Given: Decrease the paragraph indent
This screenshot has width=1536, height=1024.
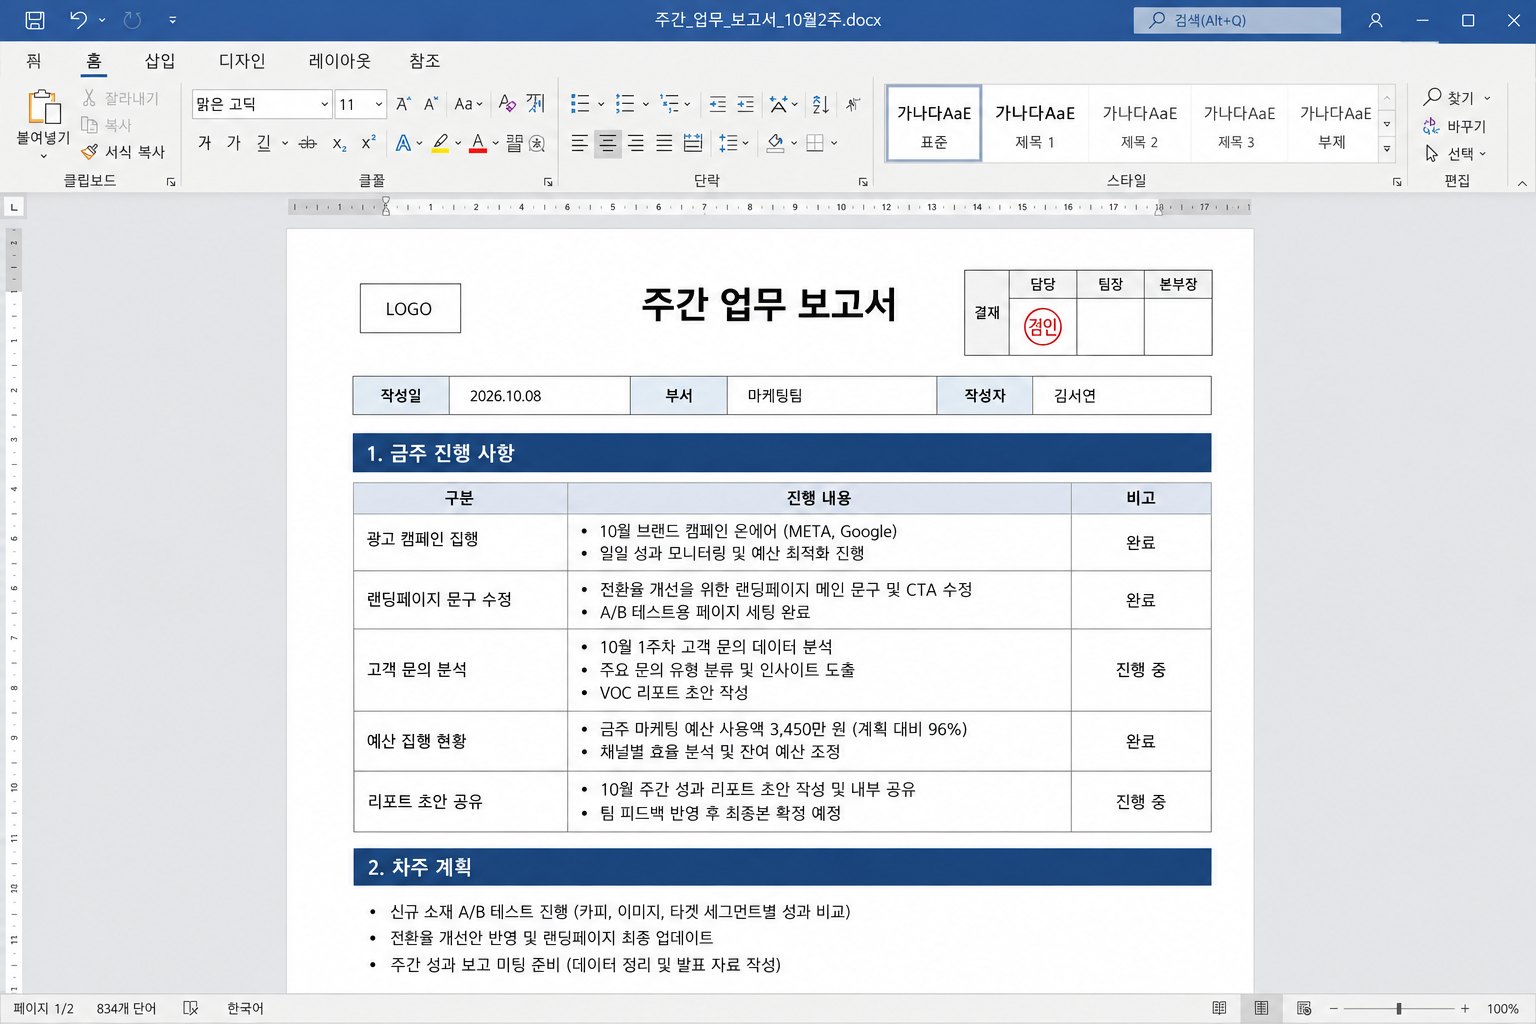Looking at the screenshot, I should pos(718,104).
